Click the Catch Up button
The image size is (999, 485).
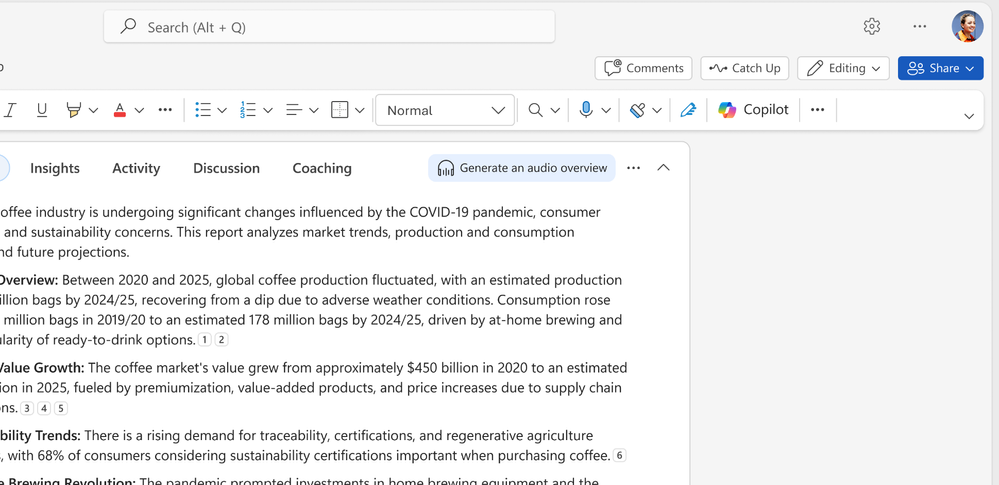coord(745,68)
